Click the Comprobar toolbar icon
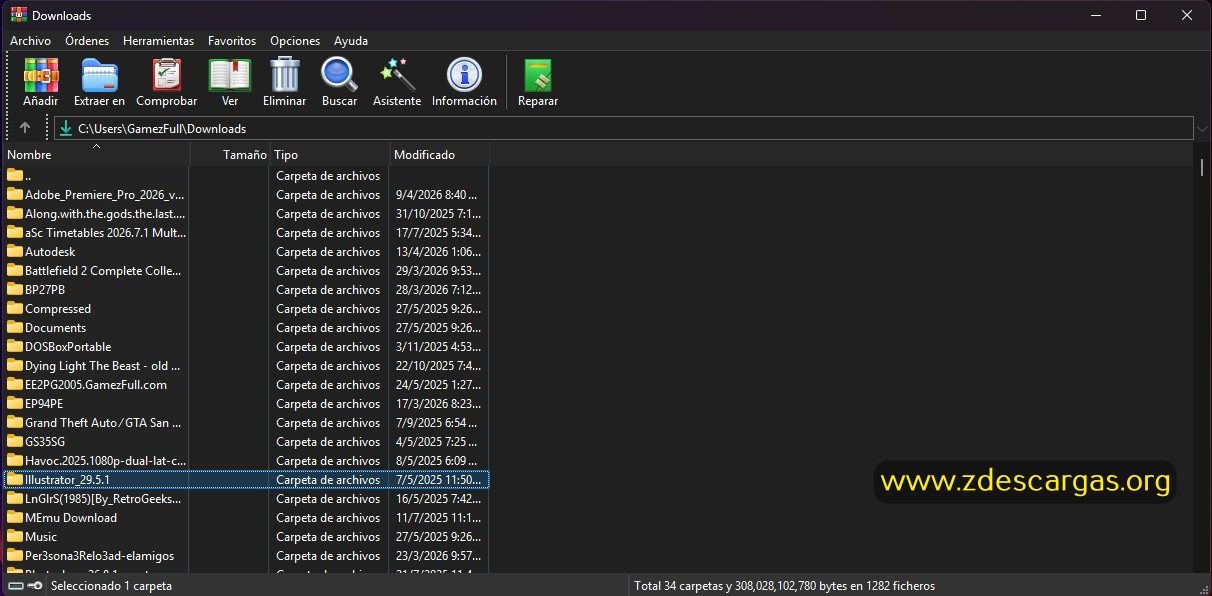The image size is (1212, 596). coord(167,76)
